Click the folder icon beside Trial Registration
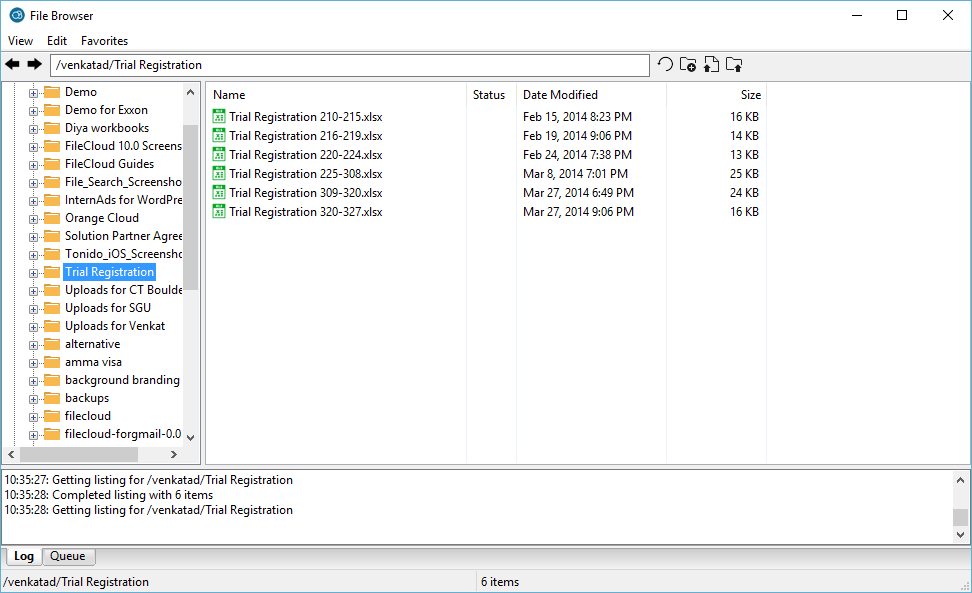This screenshot has width=972, height=593. (53, 272)
